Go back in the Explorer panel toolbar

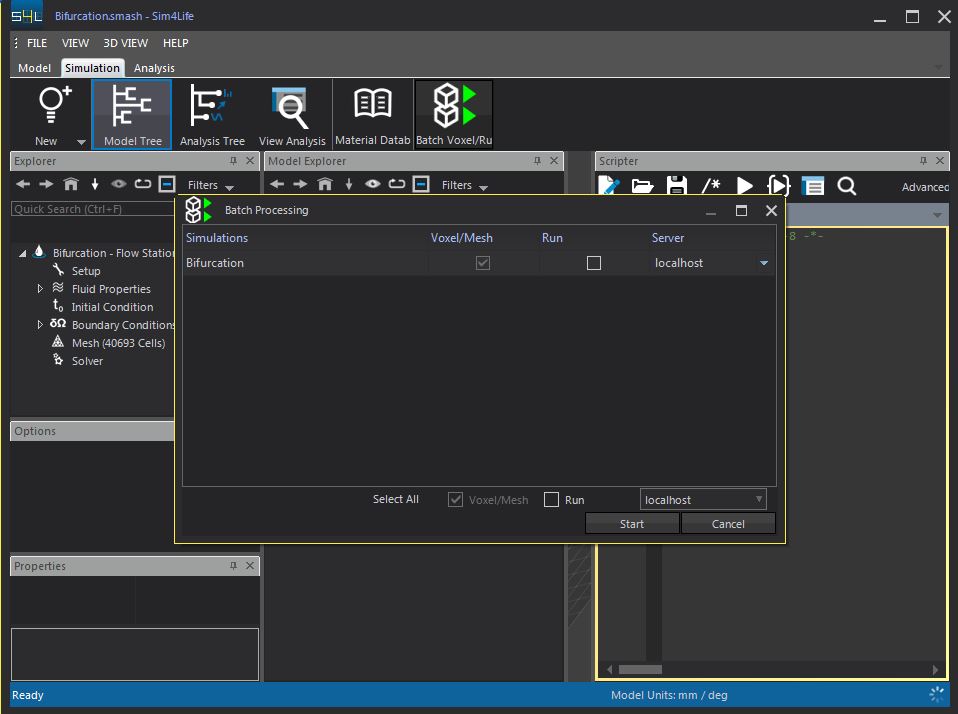pyautogui.click(x=23, y=184)
